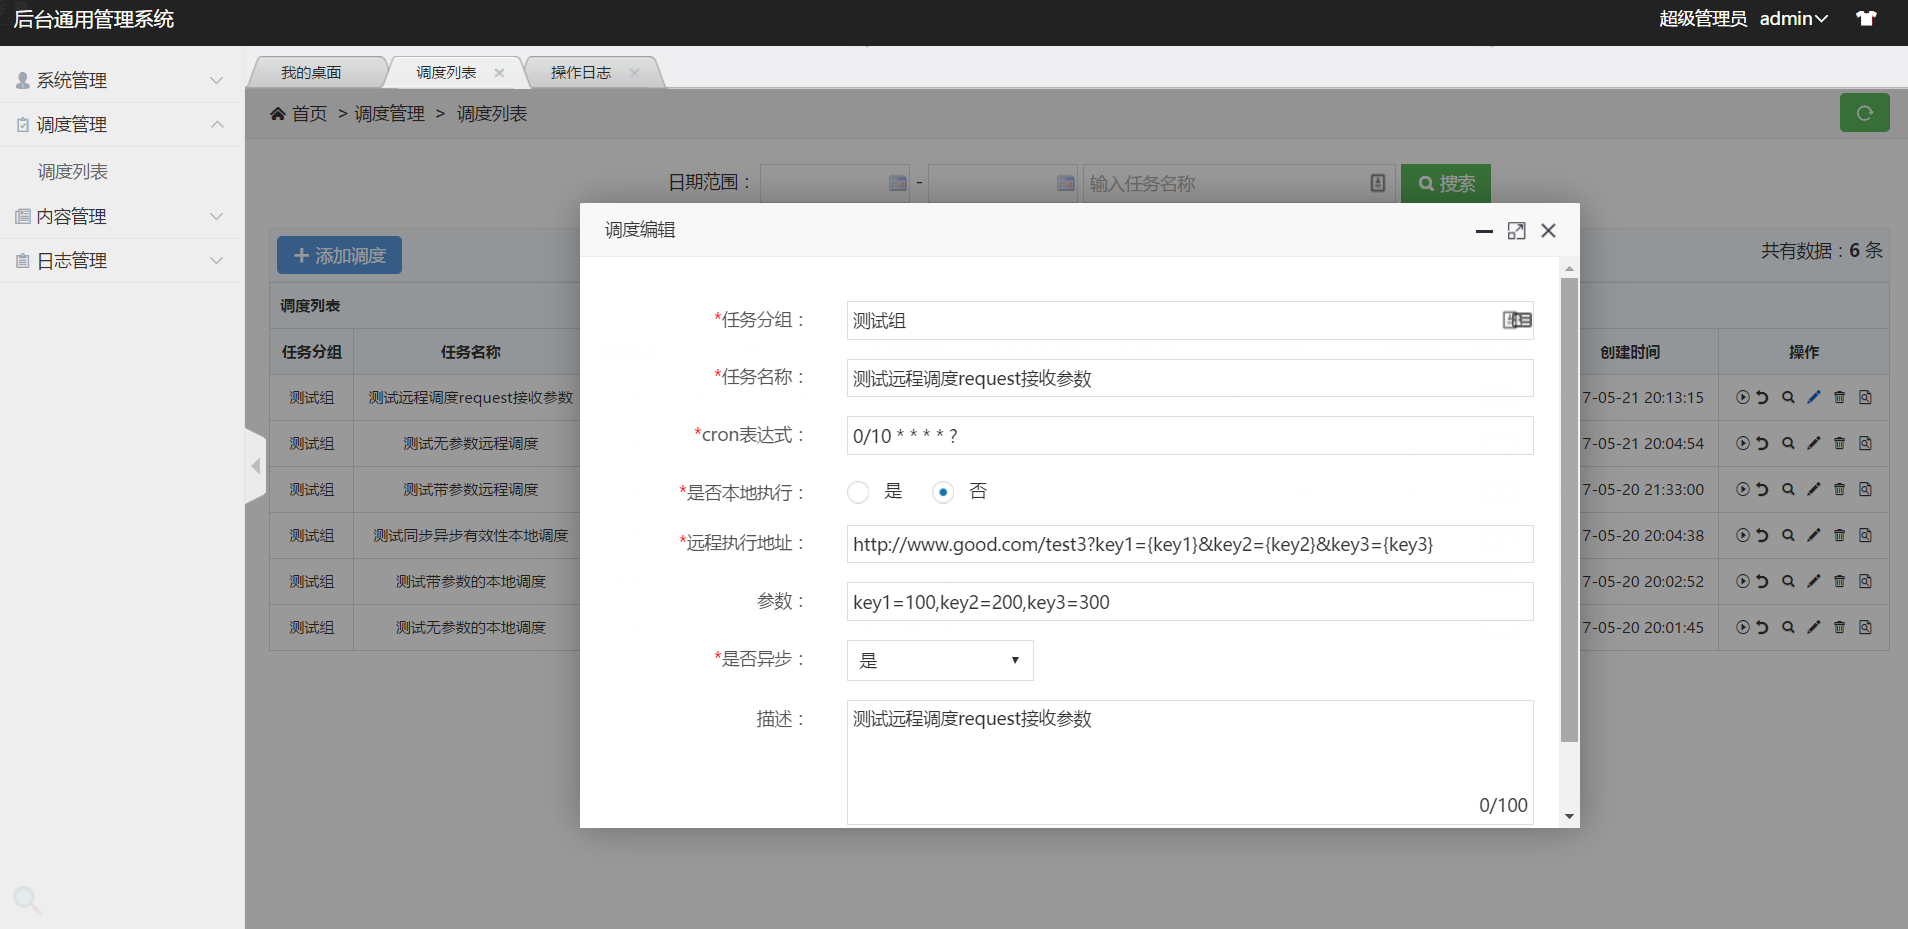Click the 首页 breadcrumb link
Viewport: 1908px width, 929px height.
point(309,114)
